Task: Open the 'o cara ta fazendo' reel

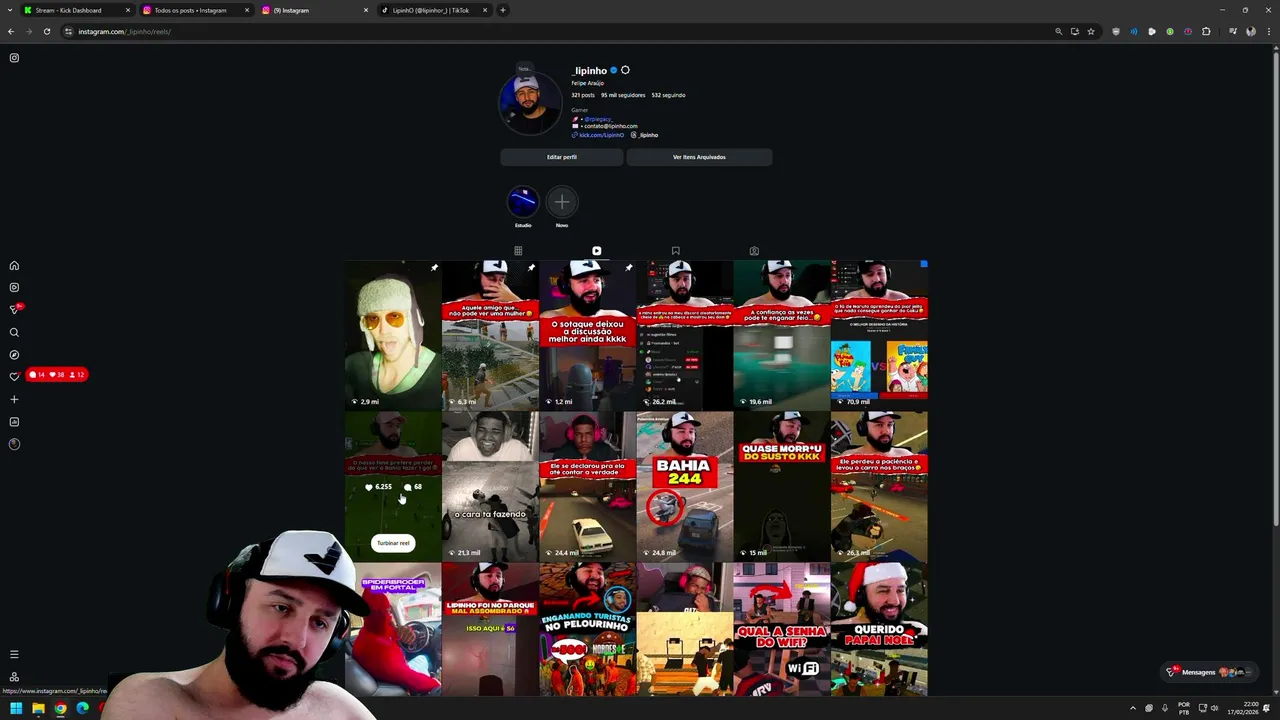Action: (x=490, y=486)
